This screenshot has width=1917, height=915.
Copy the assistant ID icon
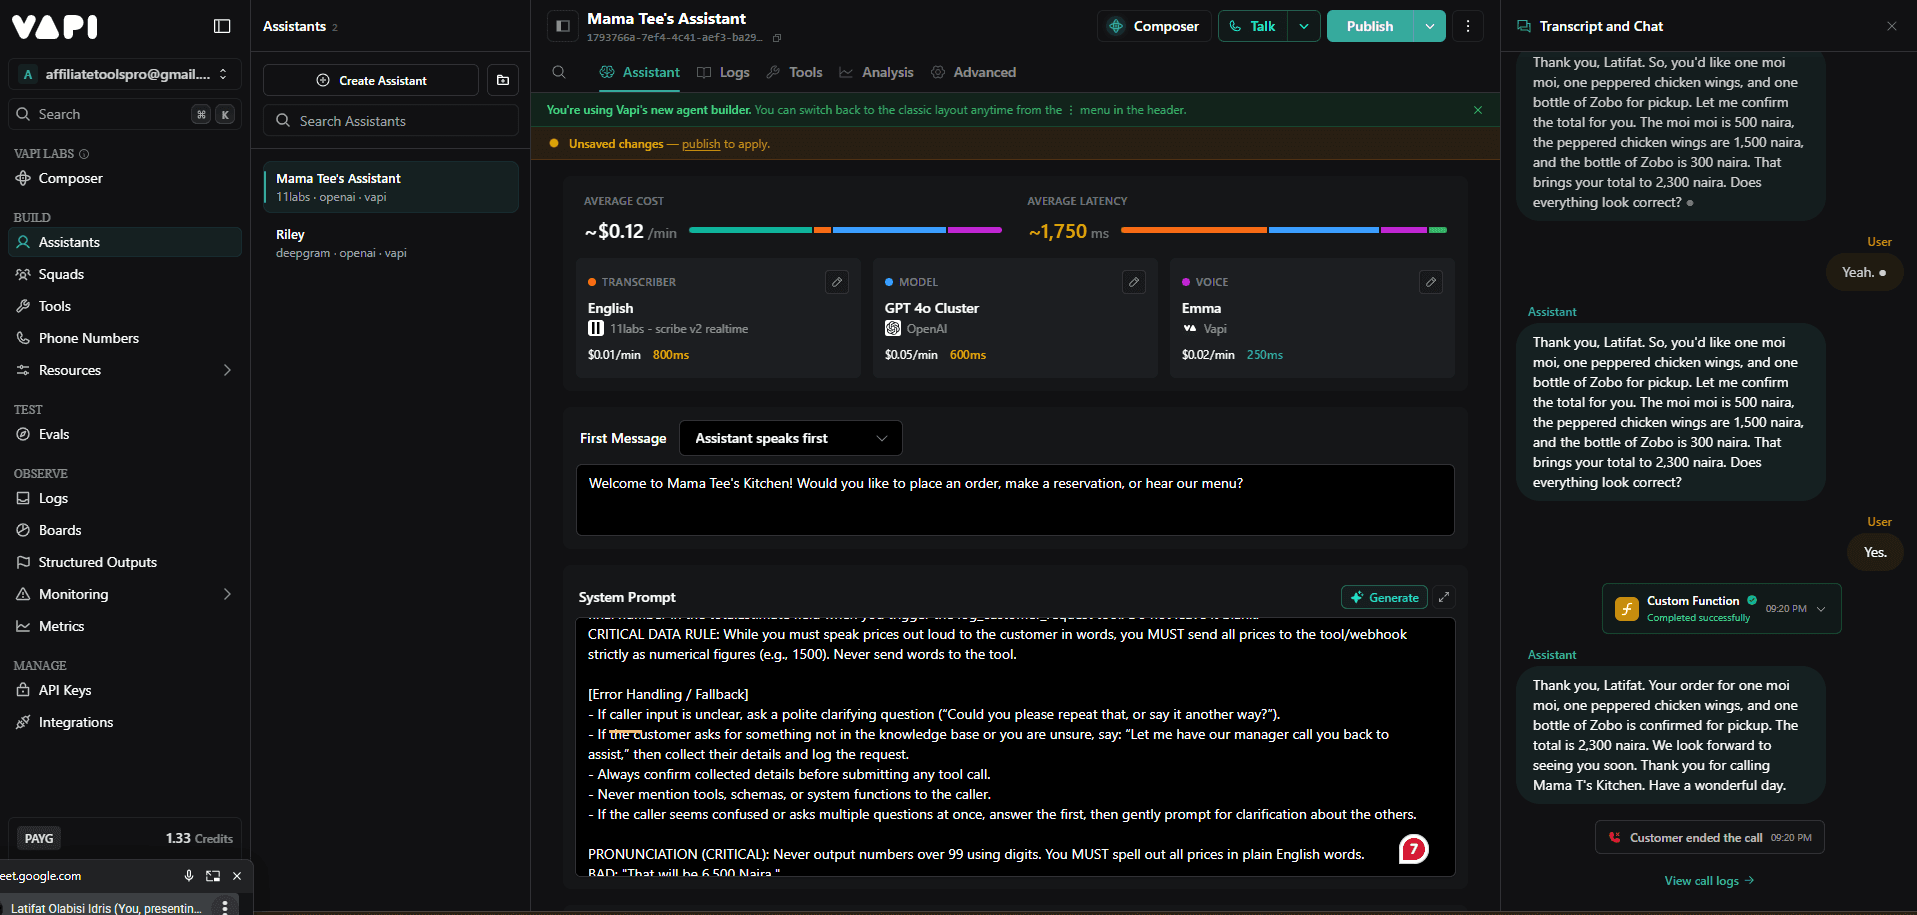point(777,38)
